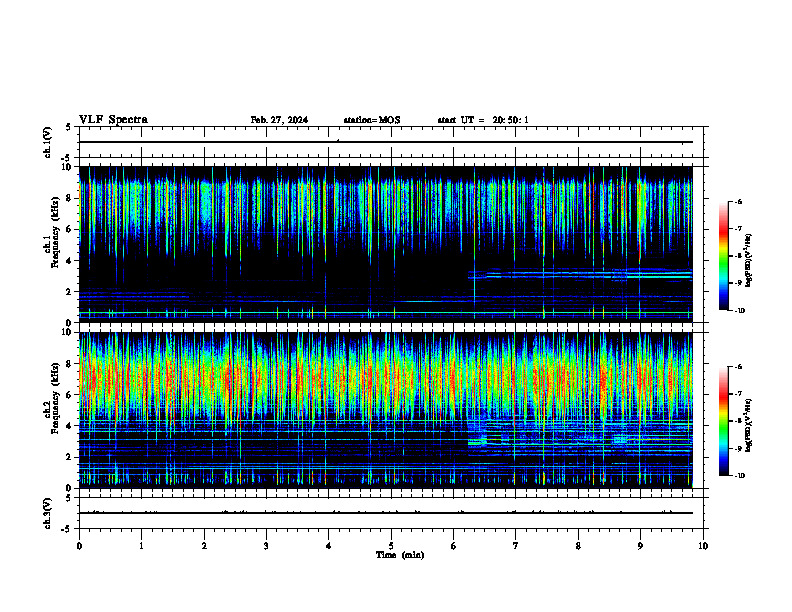Click the "-7" label on ch.2 color bar
The height and width of the screenshot is (612, 792).
click(x=739, y=394)
